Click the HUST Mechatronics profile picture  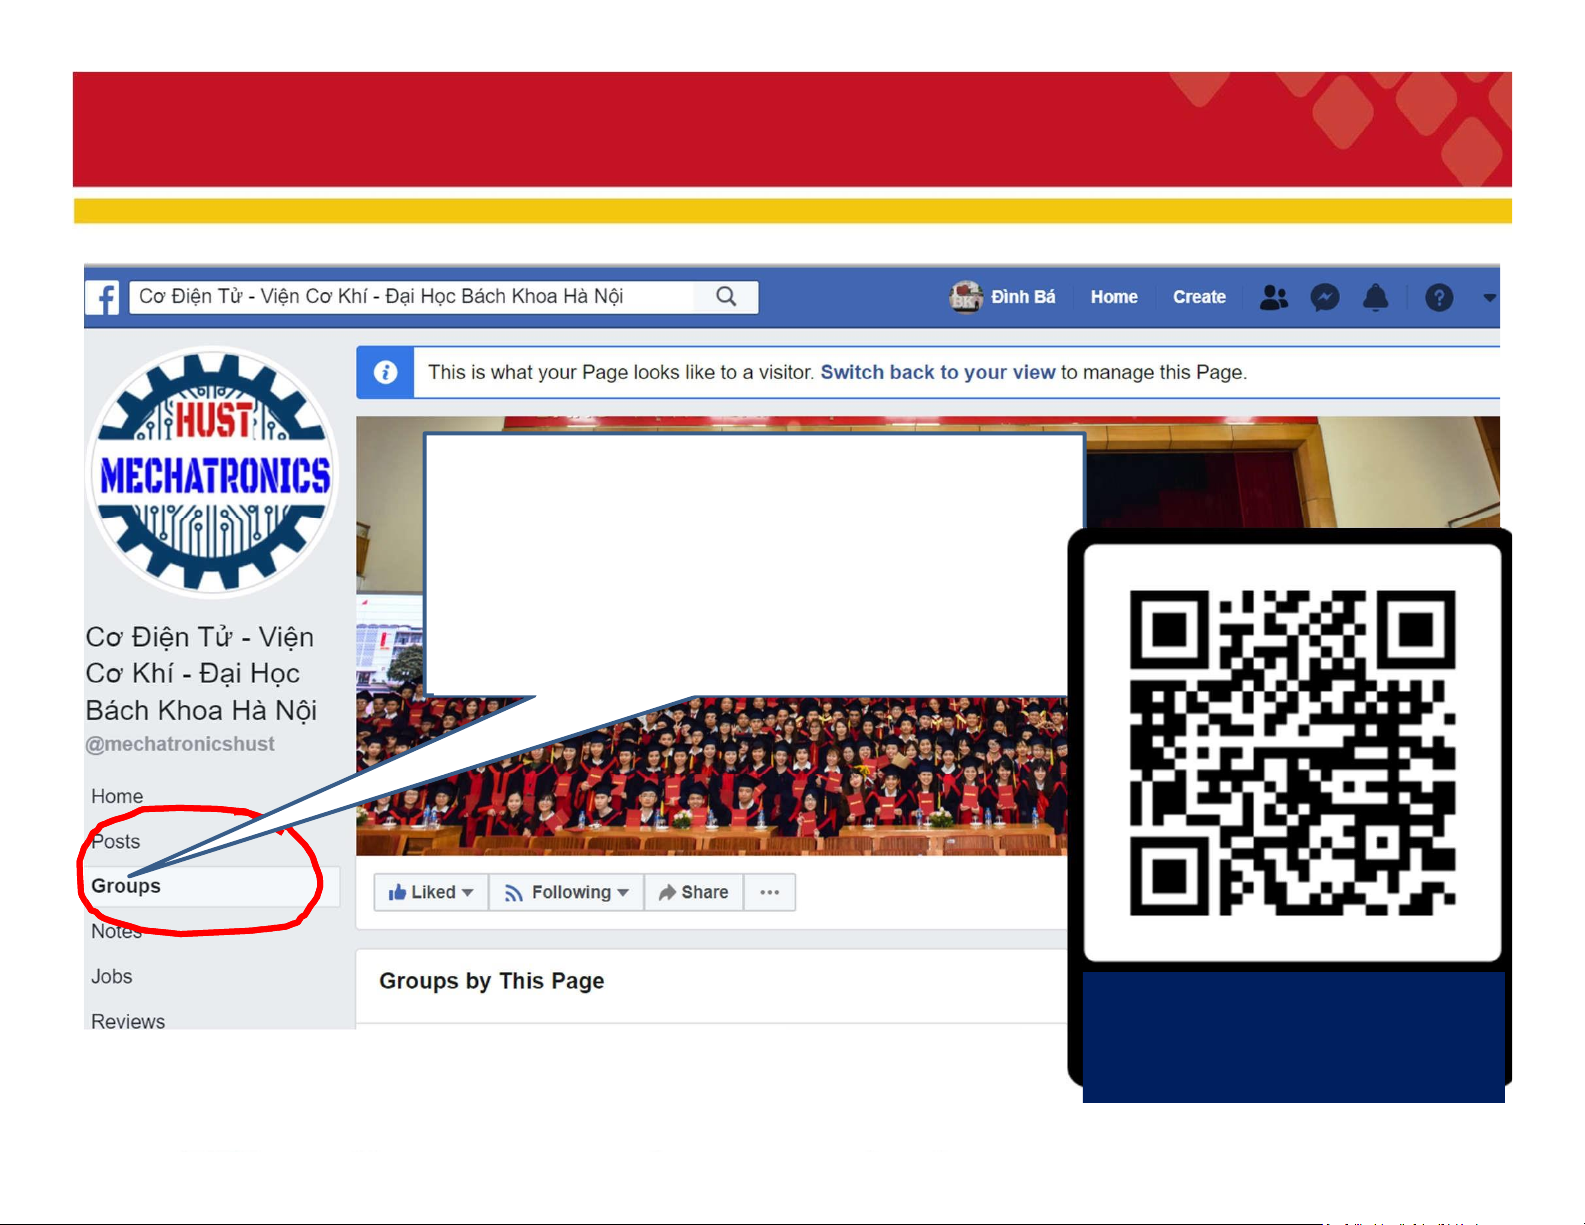pos(213,471)
